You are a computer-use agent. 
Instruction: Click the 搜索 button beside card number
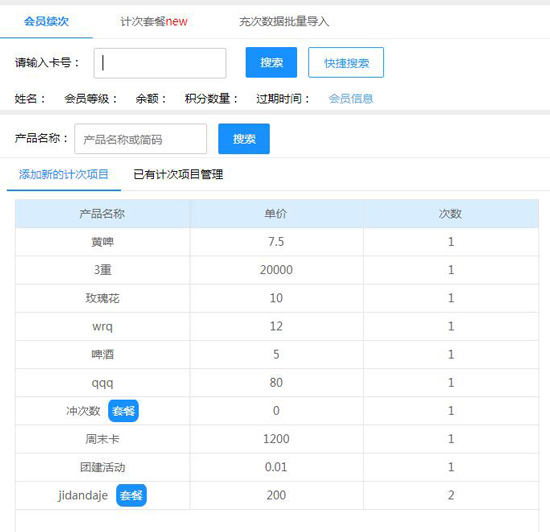[271, 62]
